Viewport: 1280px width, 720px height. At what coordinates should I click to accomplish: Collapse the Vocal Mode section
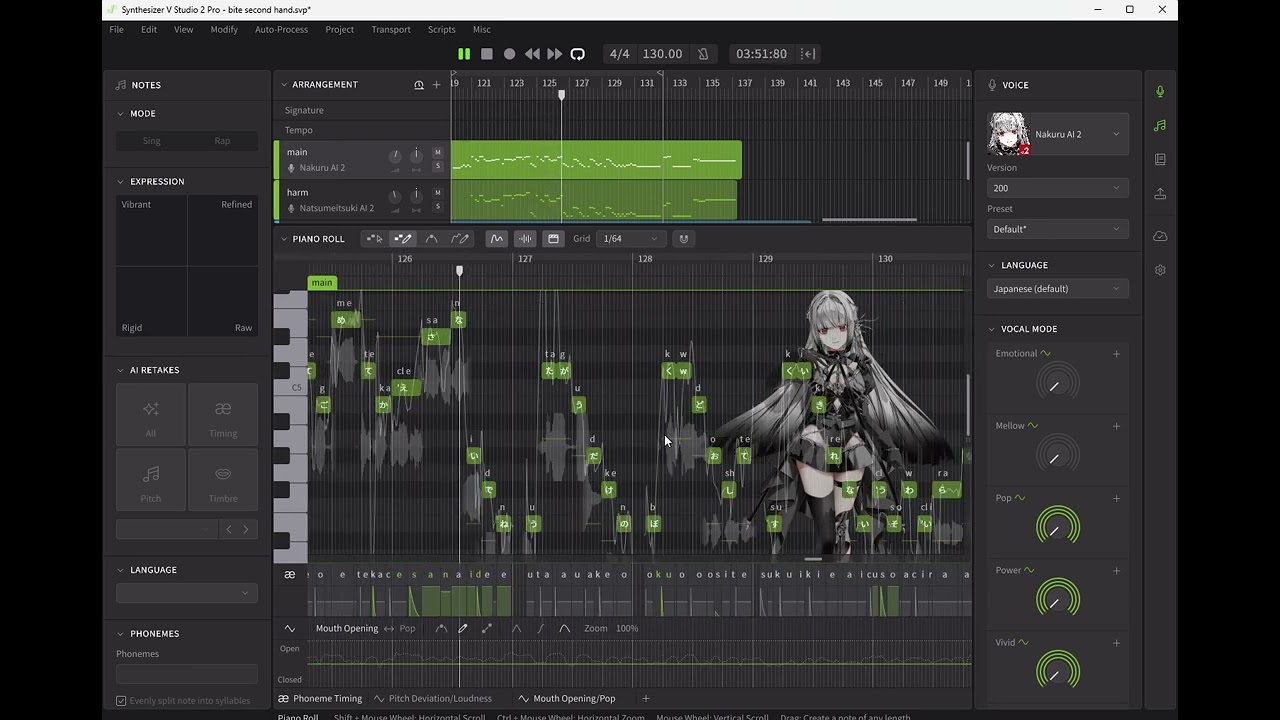(992, 329)
